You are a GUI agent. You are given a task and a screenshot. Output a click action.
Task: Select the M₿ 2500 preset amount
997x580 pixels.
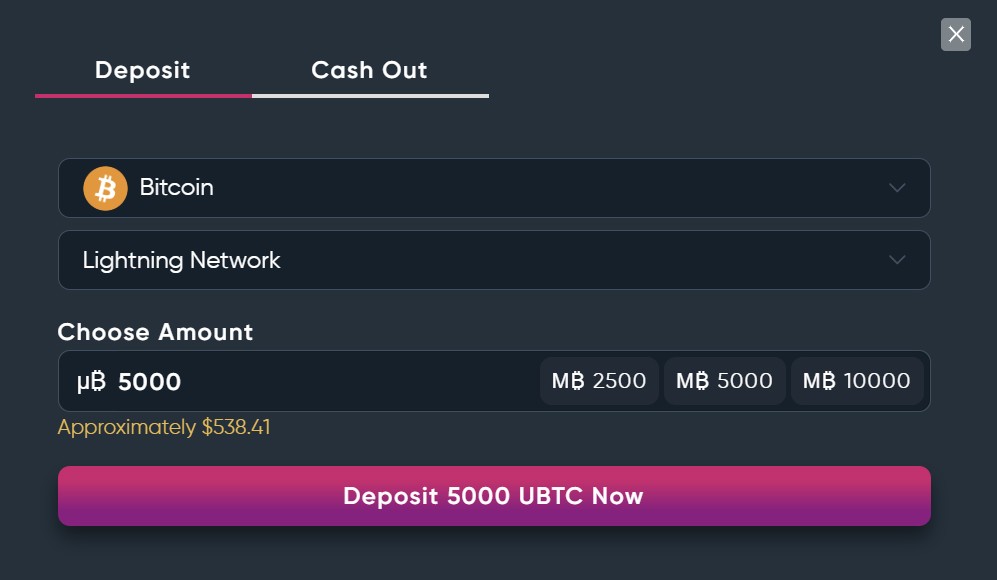[x=599, y=381]
